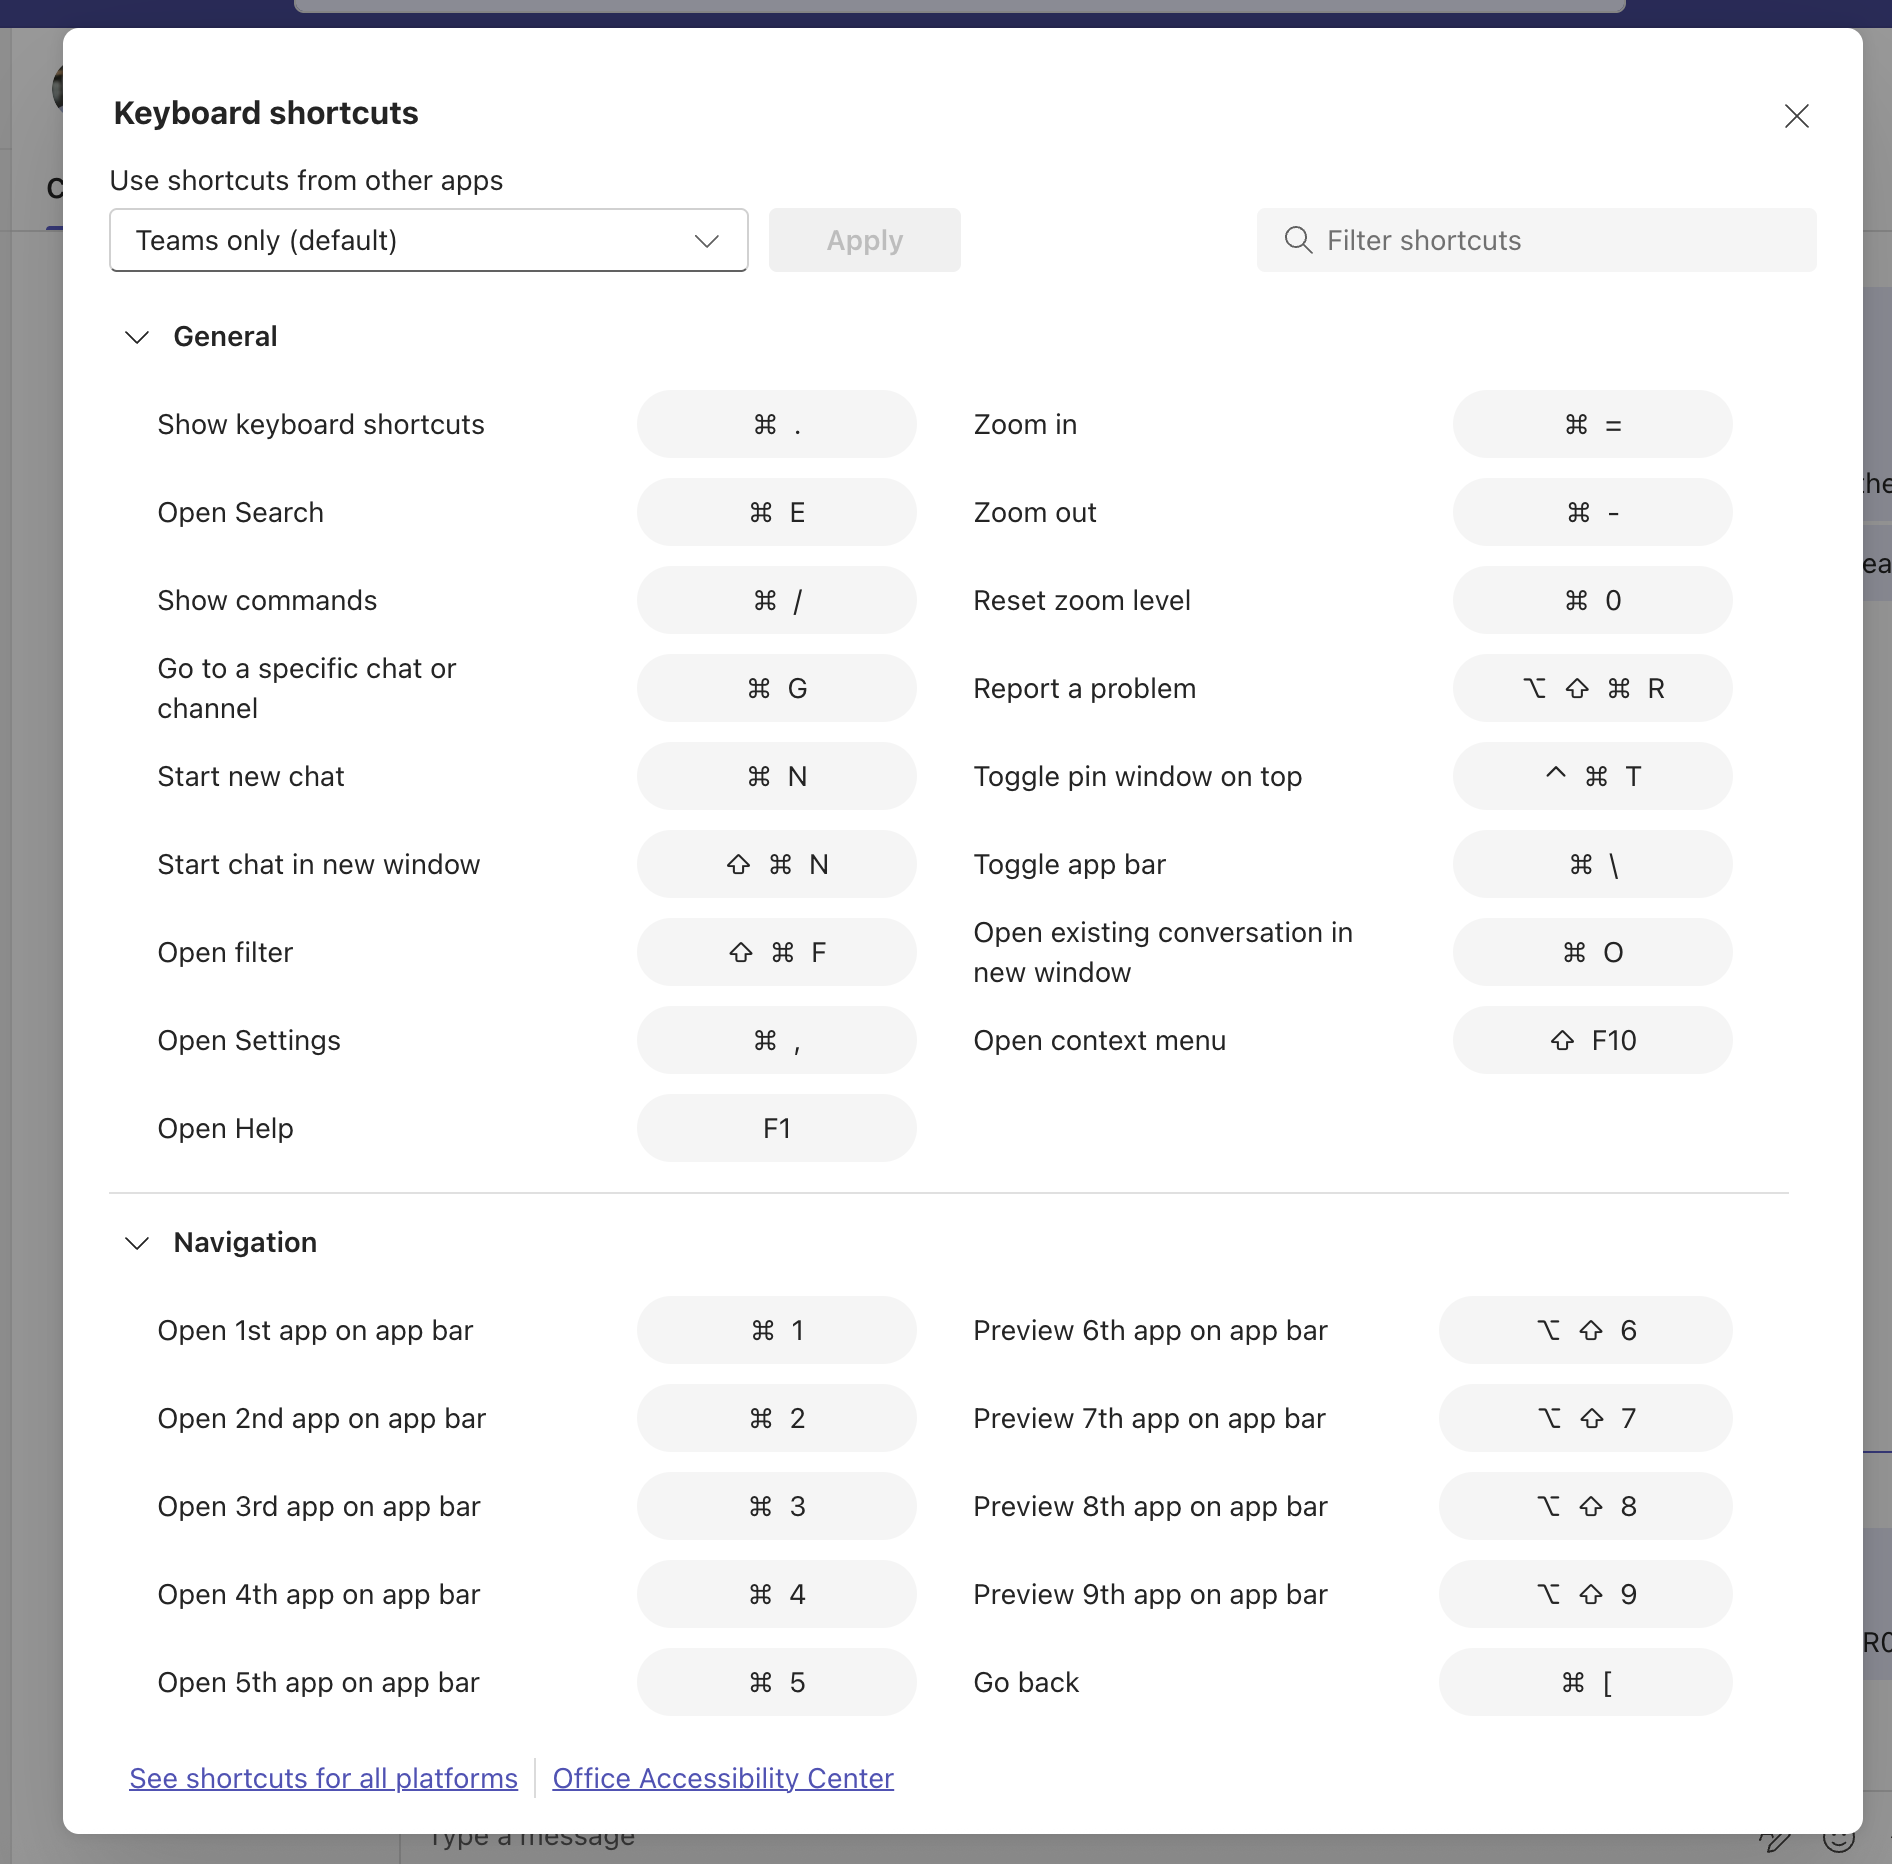
Task: Click the 'Show commands' label
Action: [x=267, y=600]
